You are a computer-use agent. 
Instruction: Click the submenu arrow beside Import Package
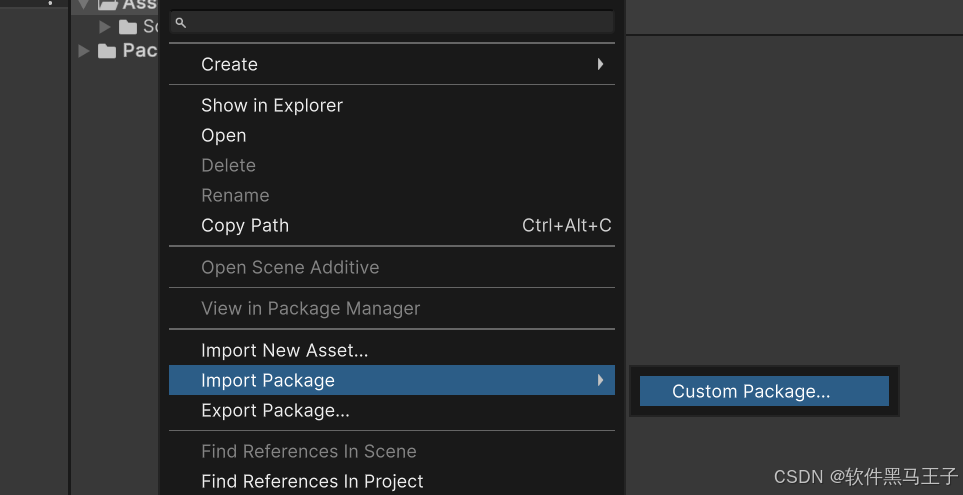click(x=600, y=380)
